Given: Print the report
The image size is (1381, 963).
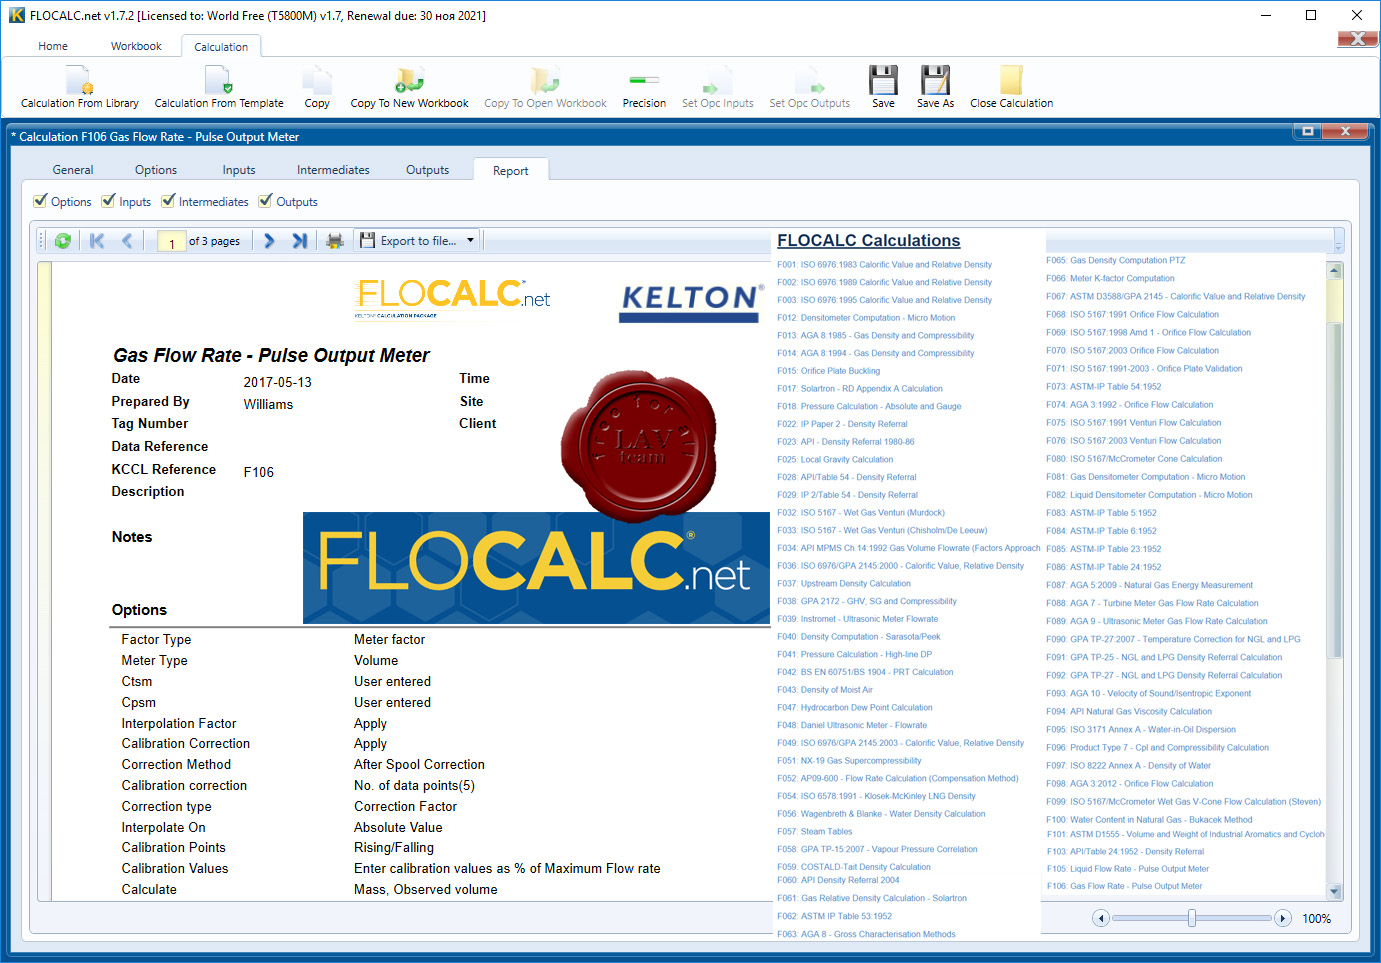Looking at the screenshot, I should coord(335,241).
